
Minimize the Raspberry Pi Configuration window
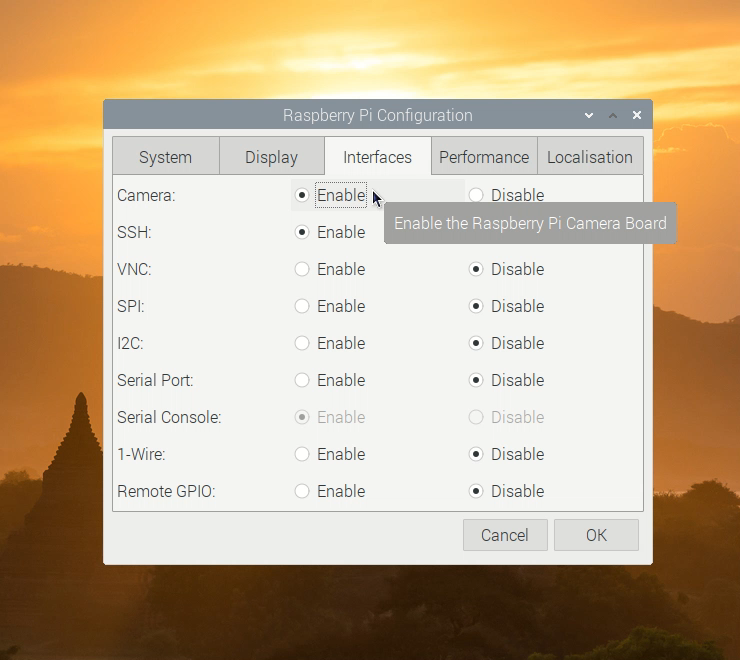click(589, 115)
